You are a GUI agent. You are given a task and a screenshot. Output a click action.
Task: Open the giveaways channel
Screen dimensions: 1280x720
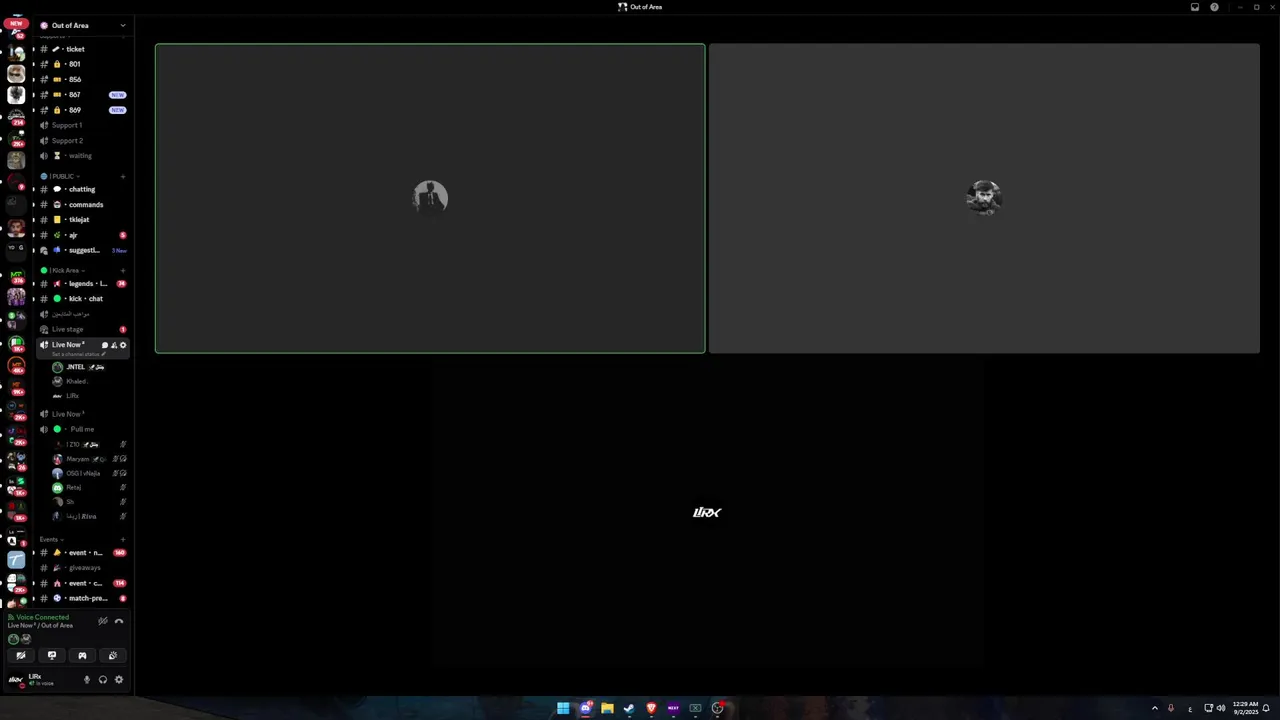pyautogui.click(x=84, y=568)
